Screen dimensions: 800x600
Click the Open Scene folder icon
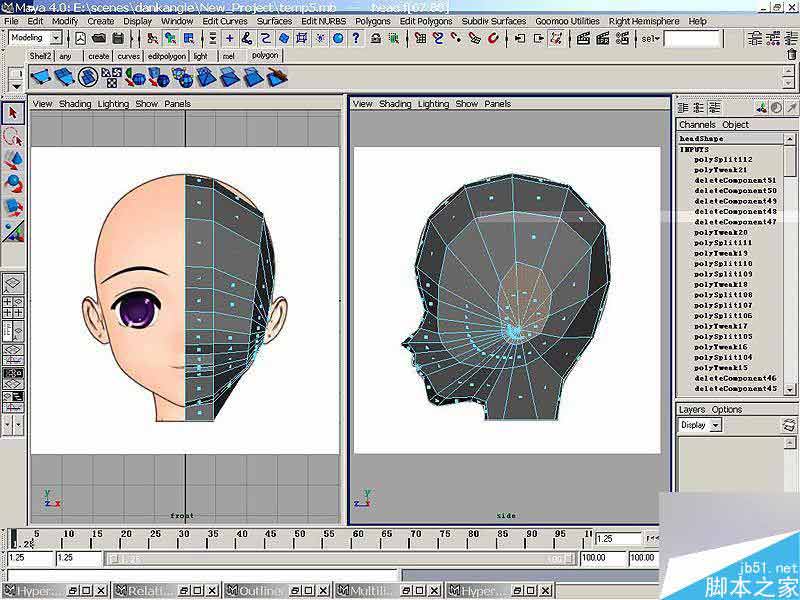point(99,38)
